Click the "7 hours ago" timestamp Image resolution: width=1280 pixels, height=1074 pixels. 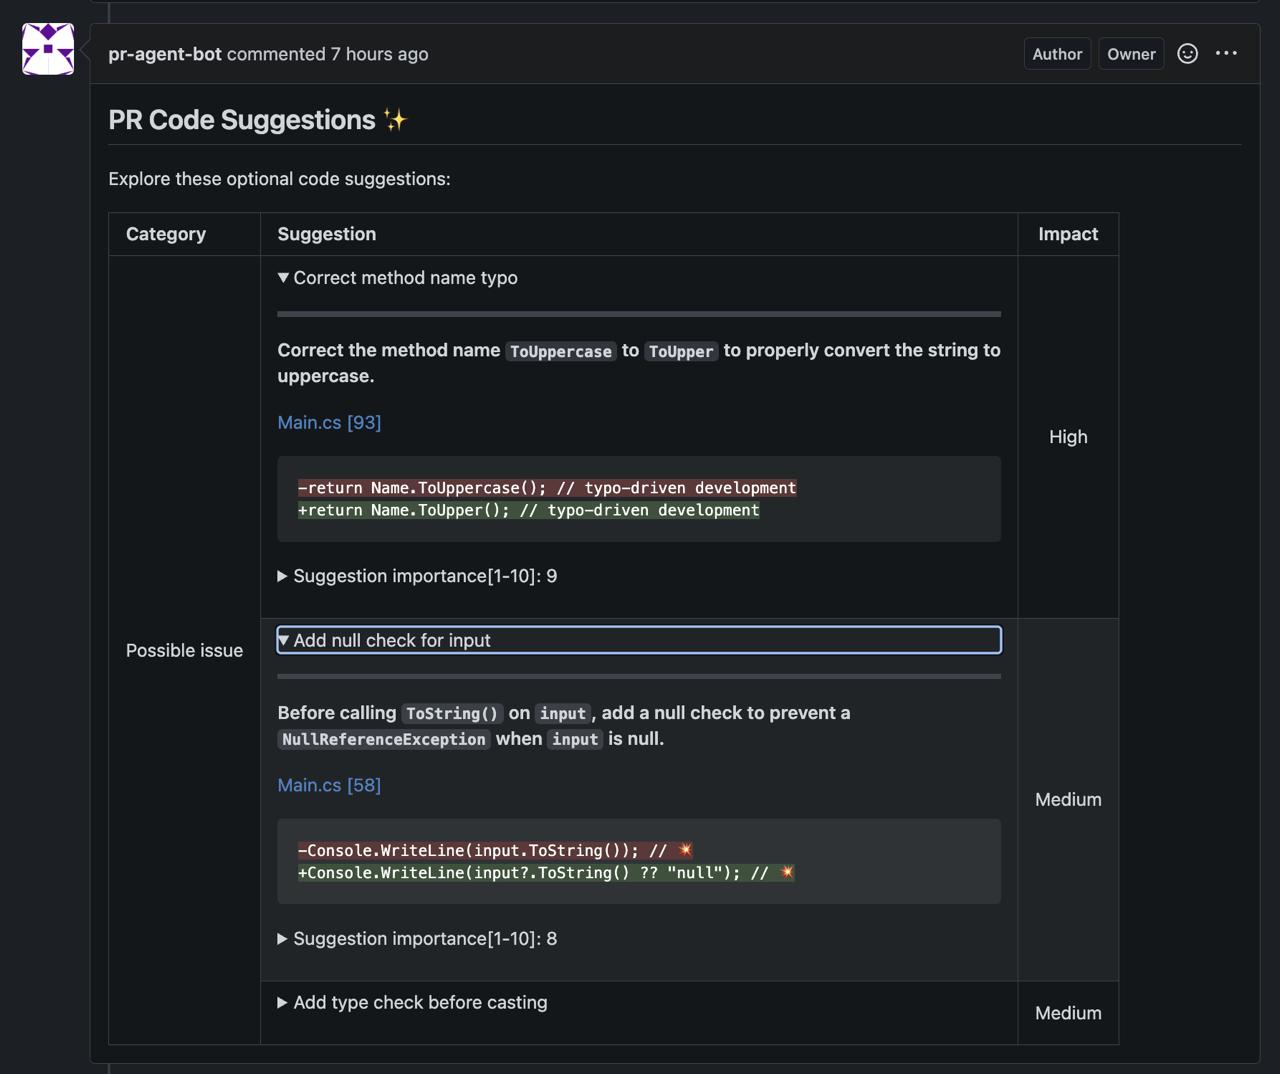point(379,54)
